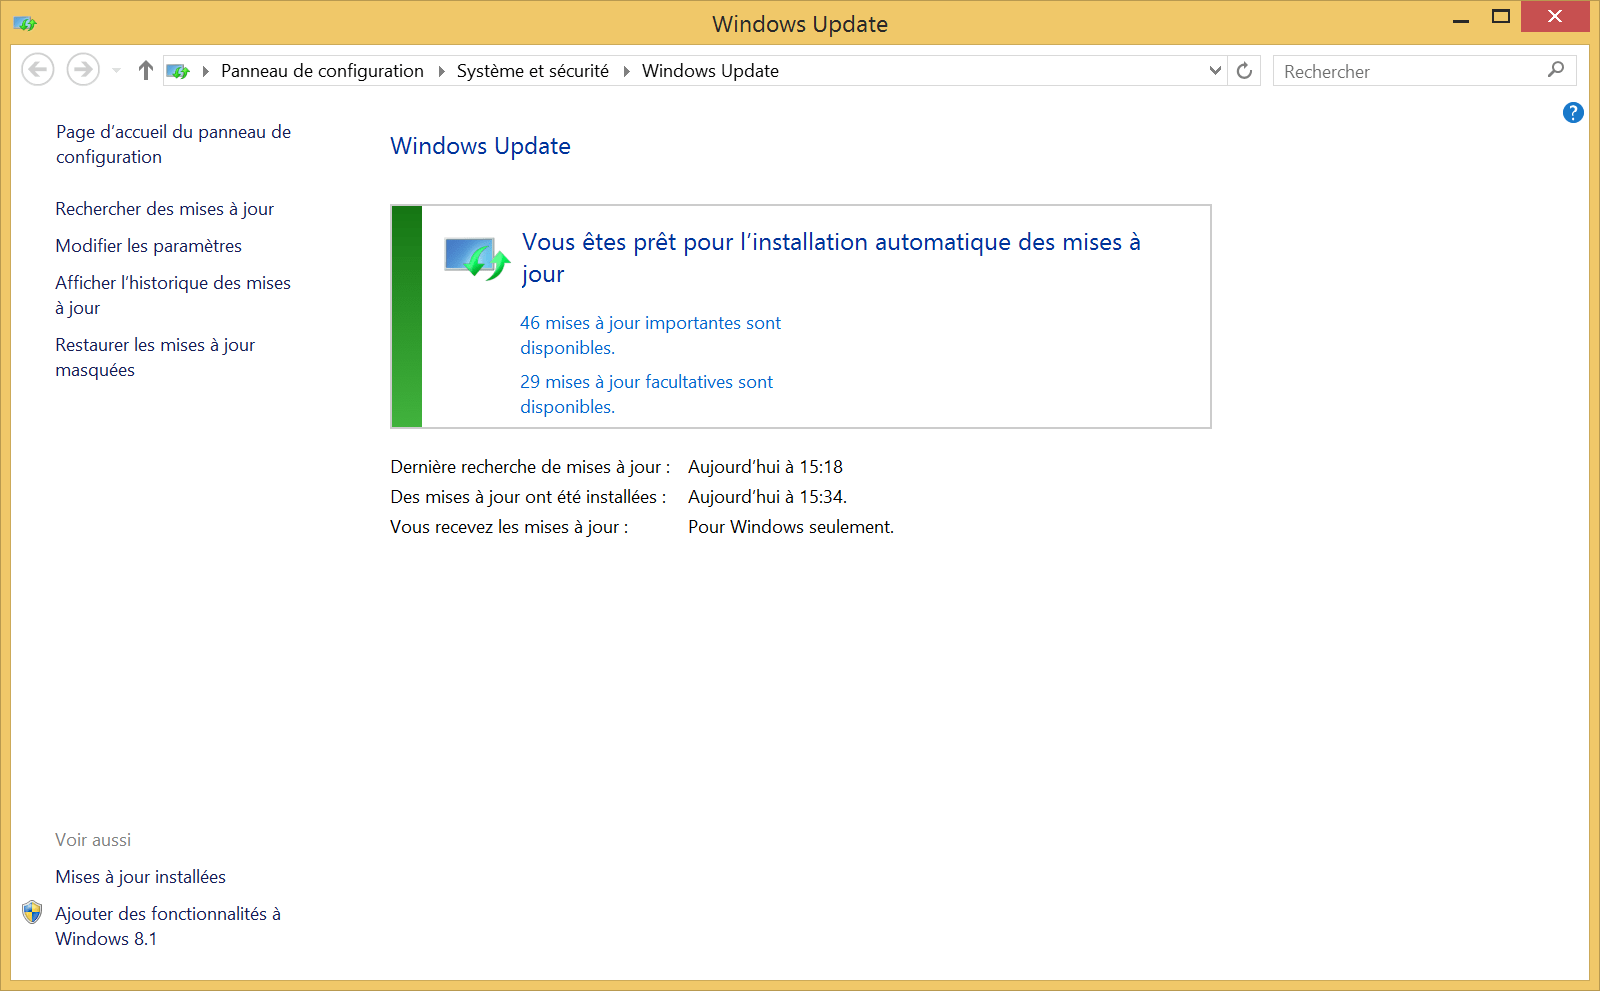Open the address bar history dropdown
This screenshot has width=1600, height=991.
[1215, 70]
